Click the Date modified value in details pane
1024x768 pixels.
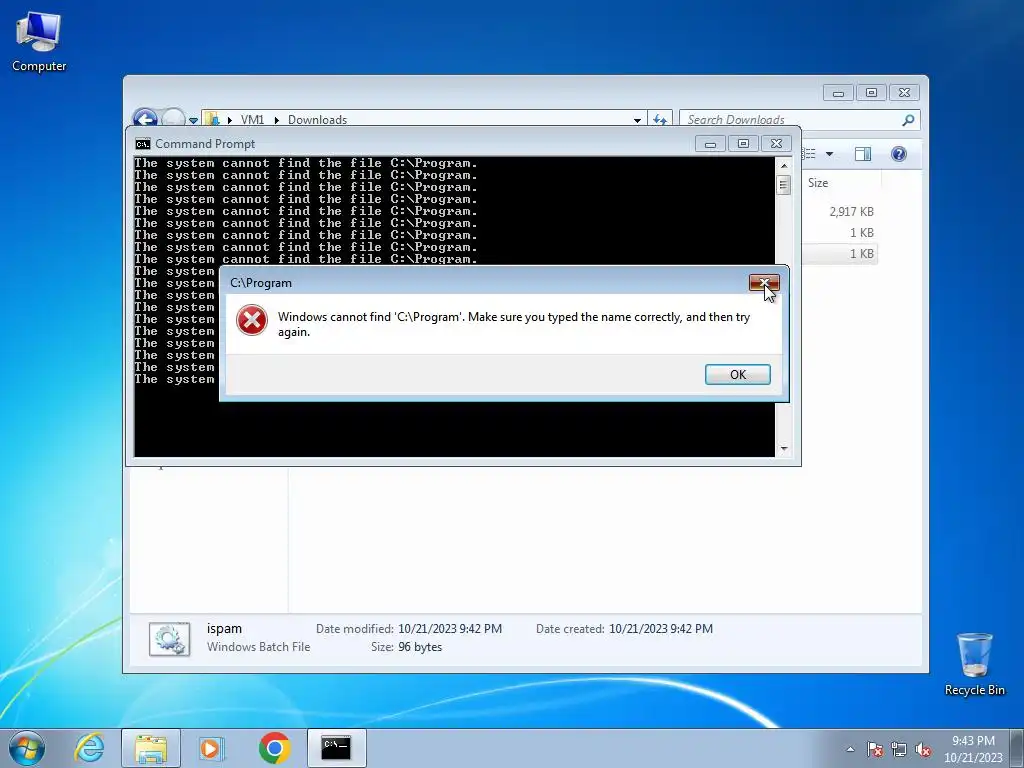point(450,629)
